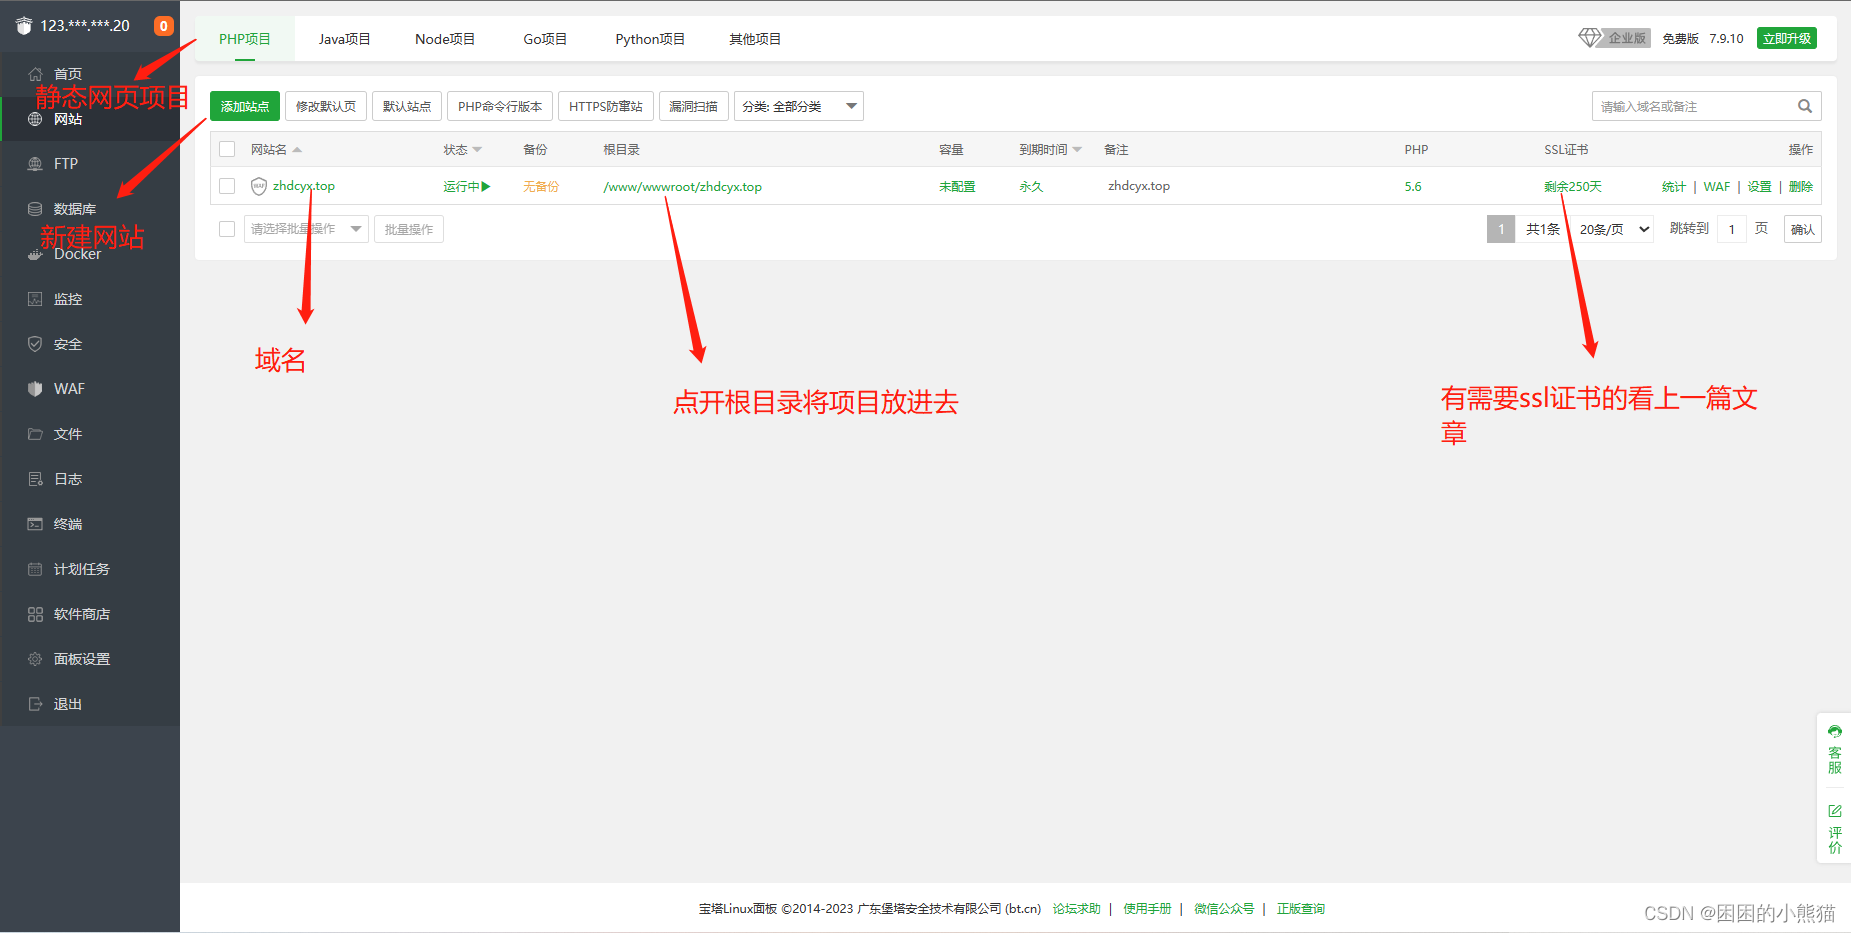1851x933 pixels.
Task: Open the 计划任务 scheduled tasks icon
Action: coord(35,569)
